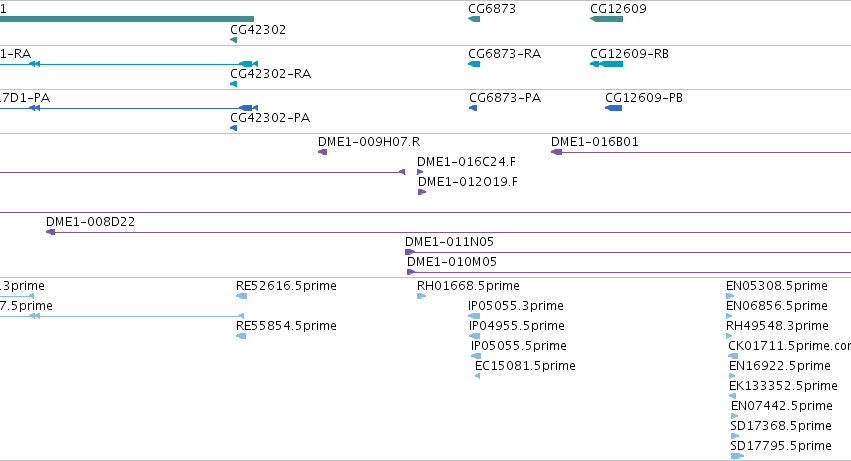Select the IP05055.3prime EST glyph
Viewport: 851px width, 461px height.
click(474, 316)
